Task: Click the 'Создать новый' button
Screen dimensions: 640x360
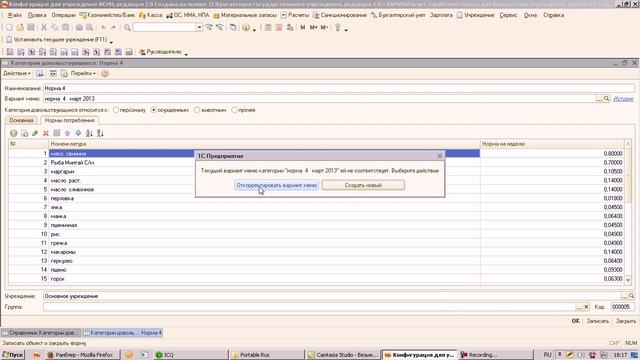Action: pos(363,185)
